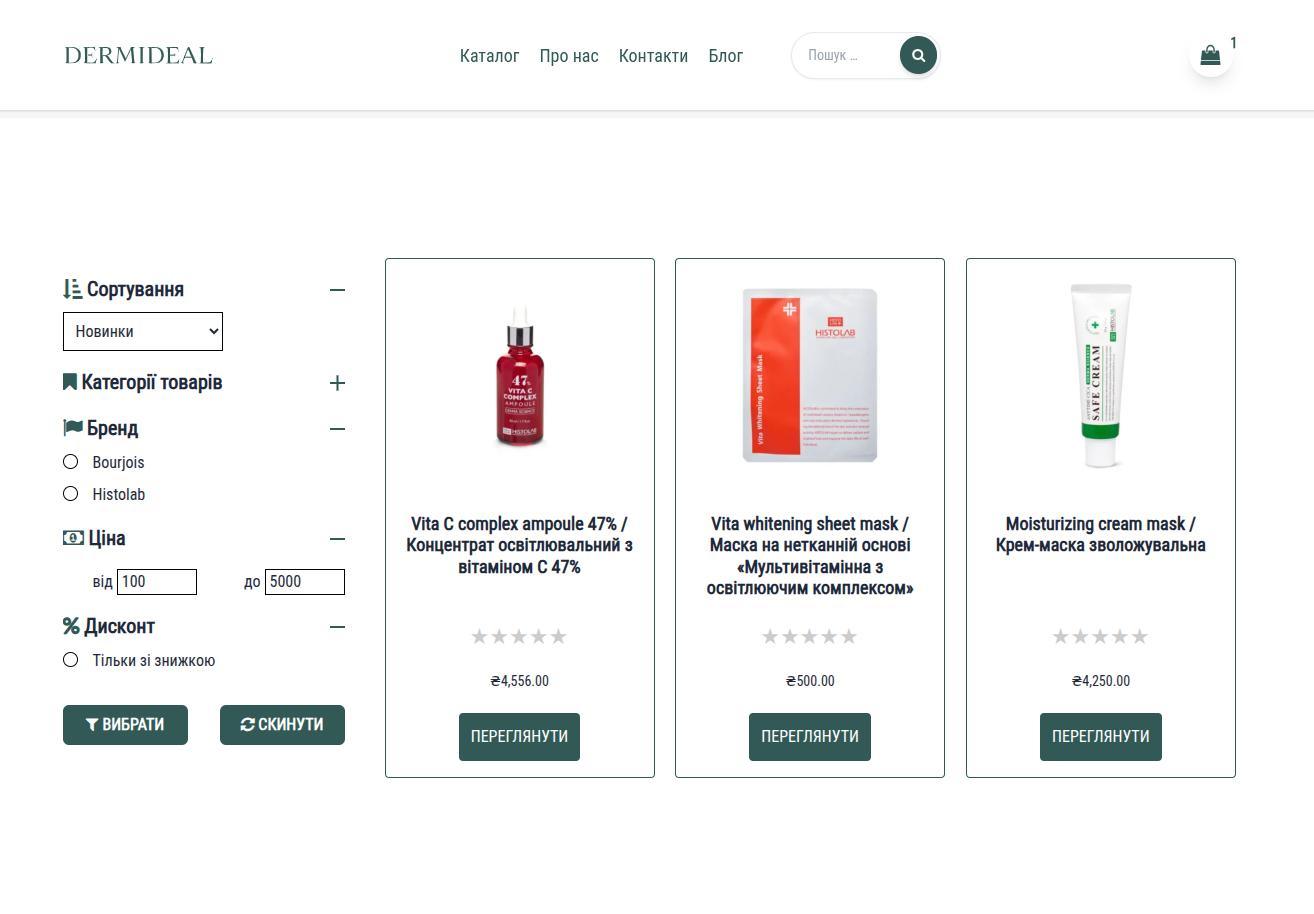Expand the Категорії товарів section
Viewport: 1314px width, 914px height.
(x=337, y=382)
